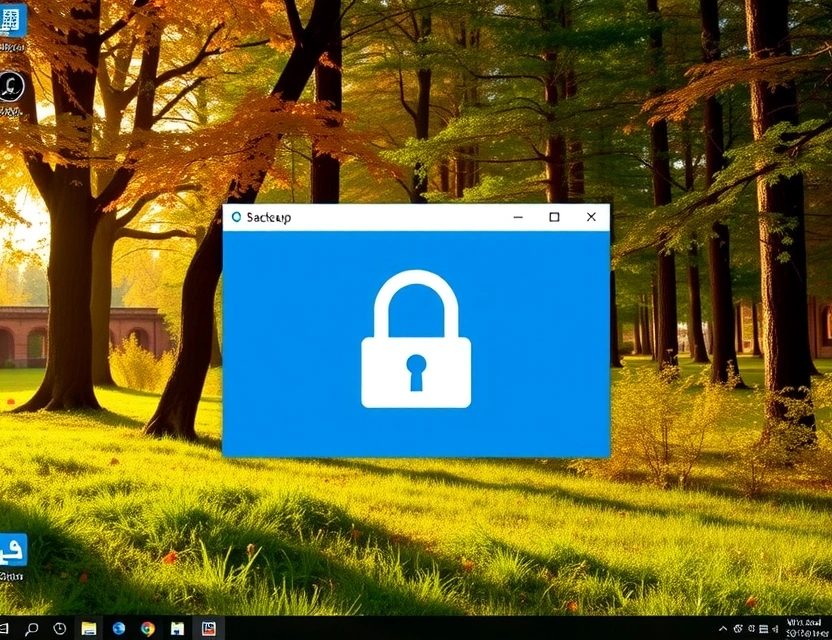Click the Sacleup window title text
832x640 pixels.
point(268,218)
